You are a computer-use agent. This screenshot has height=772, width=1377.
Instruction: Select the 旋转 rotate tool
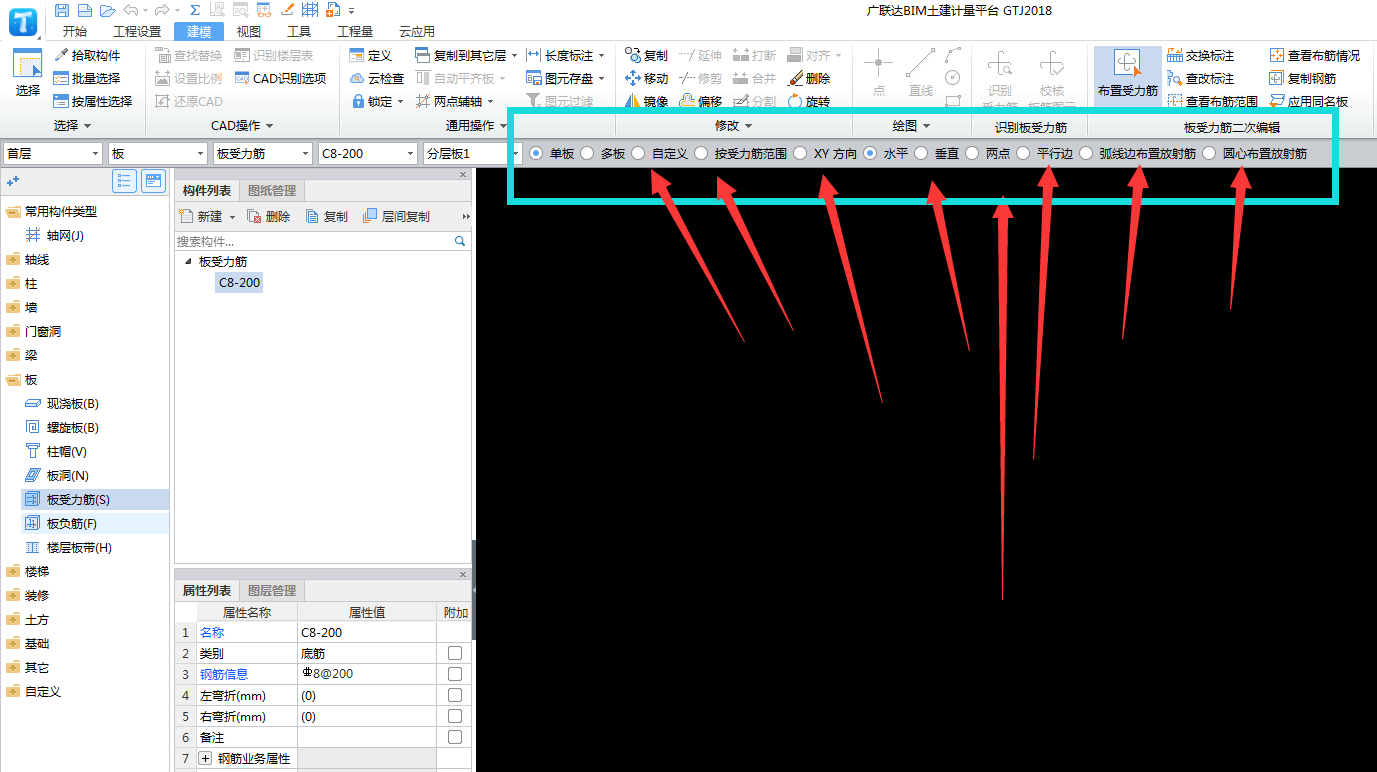pyautogui.click(x=809, y=101)
